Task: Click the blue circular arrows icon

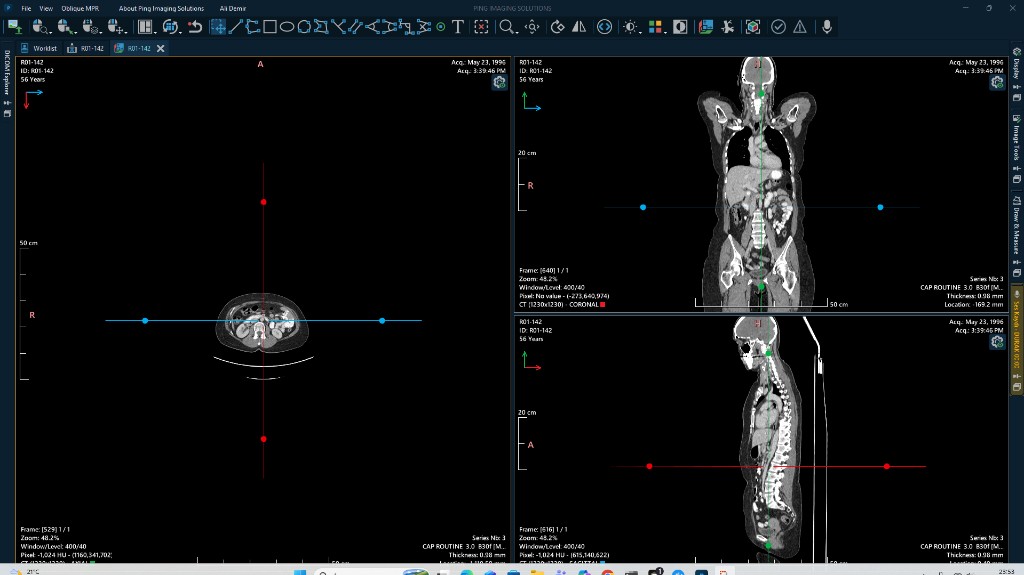Action: click(x=605, y=27)
